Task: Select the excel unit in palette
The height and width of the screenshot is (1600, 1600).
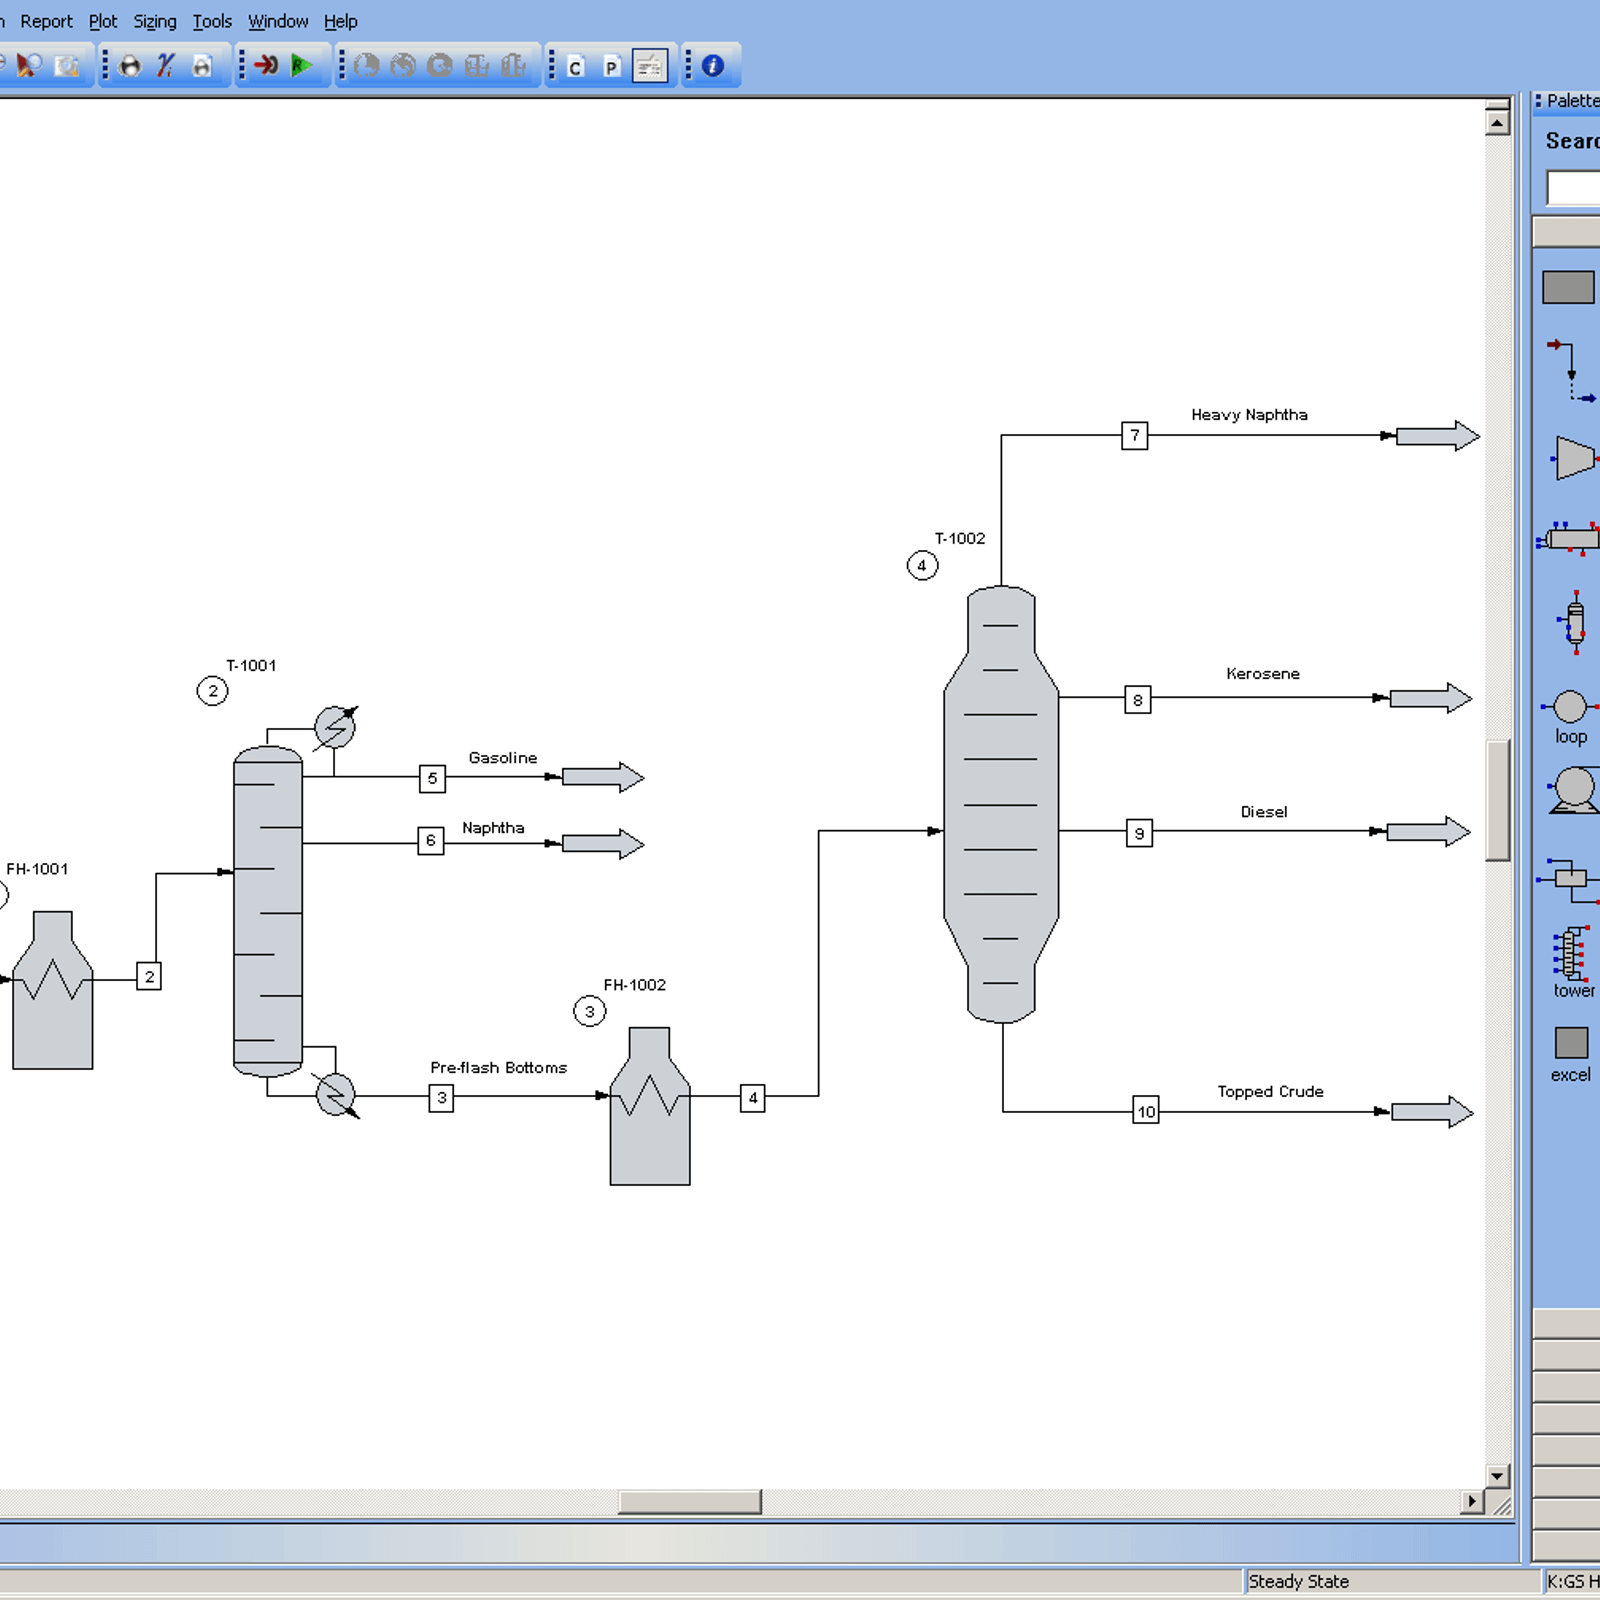Action: click(x=1571, y=1054)
